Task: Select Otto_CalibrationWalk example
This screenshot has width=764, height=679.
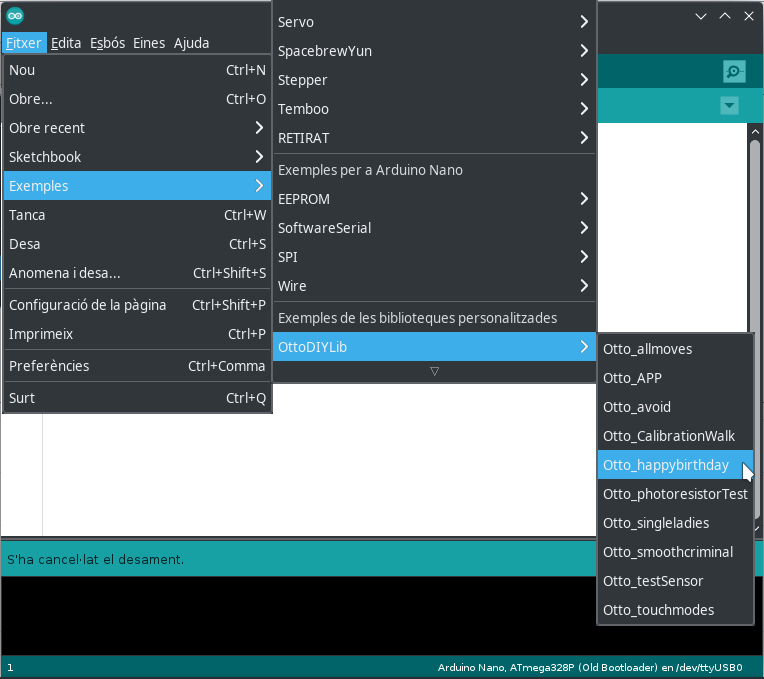Action: (x=669, y=436)
